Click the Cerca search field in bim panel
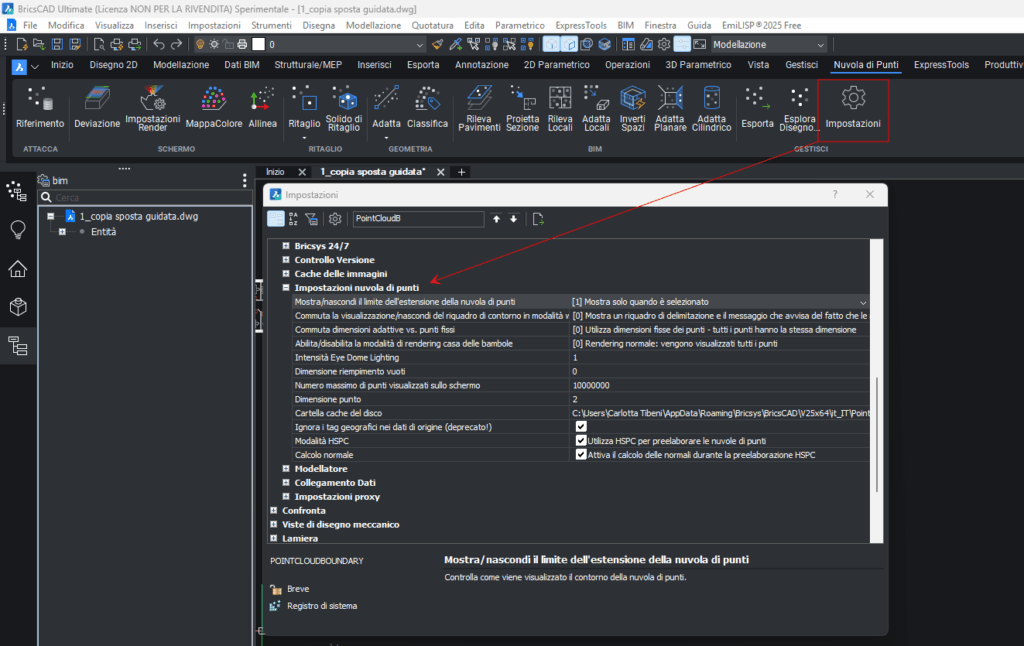The height and width of the screenshot is (646, 1024). click(x=145, y=197)
